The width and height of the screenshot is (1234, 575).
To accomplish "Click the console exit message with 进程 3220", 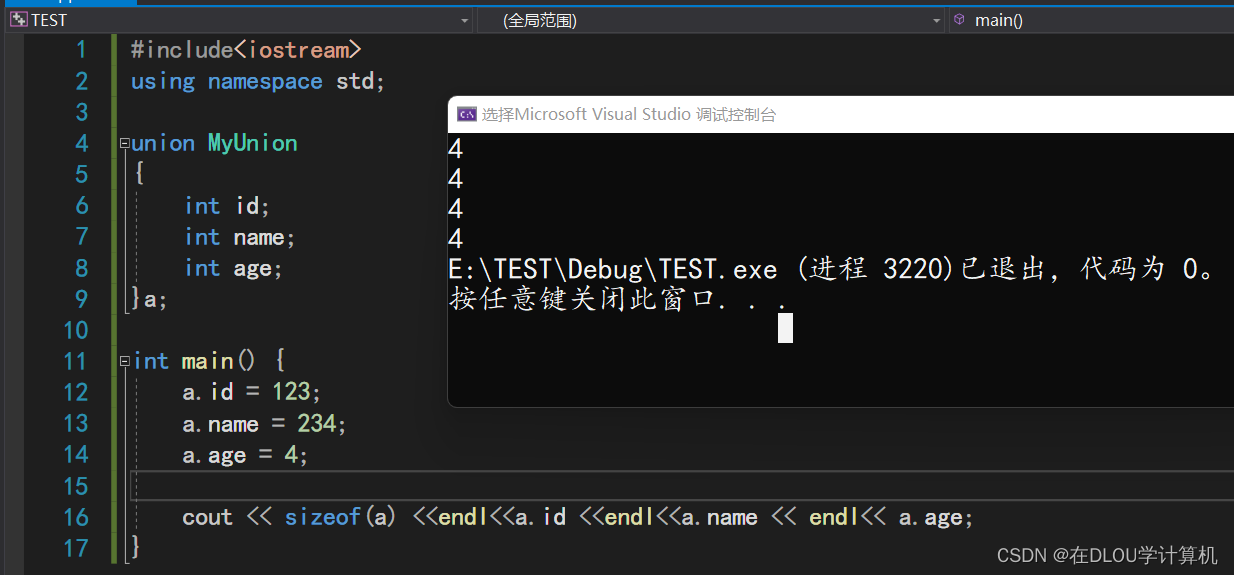I will click(x=833, y=269).
